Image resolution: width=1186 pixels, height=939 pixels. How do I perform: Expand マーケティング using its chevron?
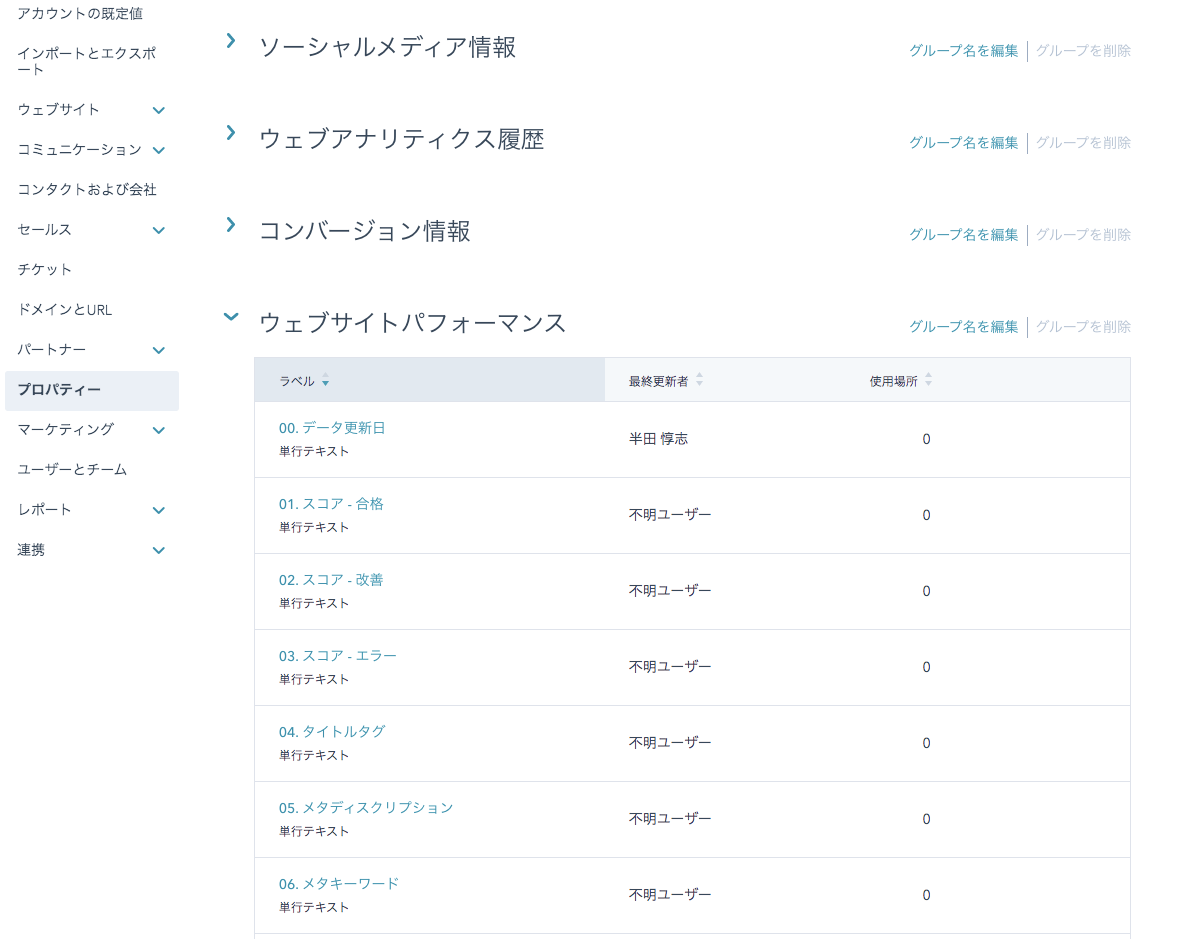click(x=158, y=430)
